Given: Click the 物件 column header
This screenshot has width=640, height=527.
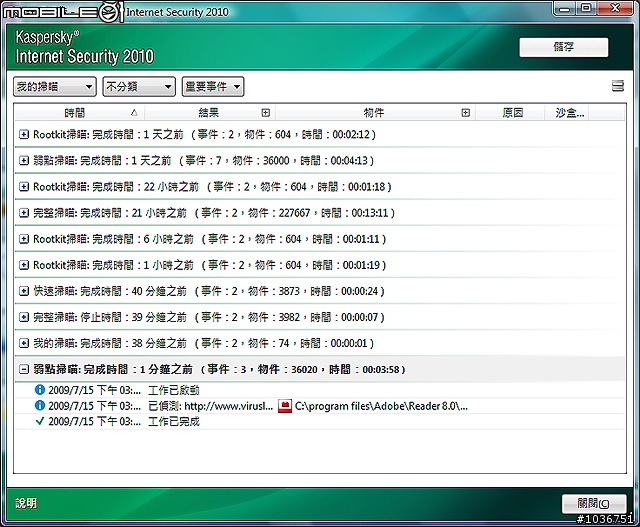Looking at the screenshot, I should [375, 113].
